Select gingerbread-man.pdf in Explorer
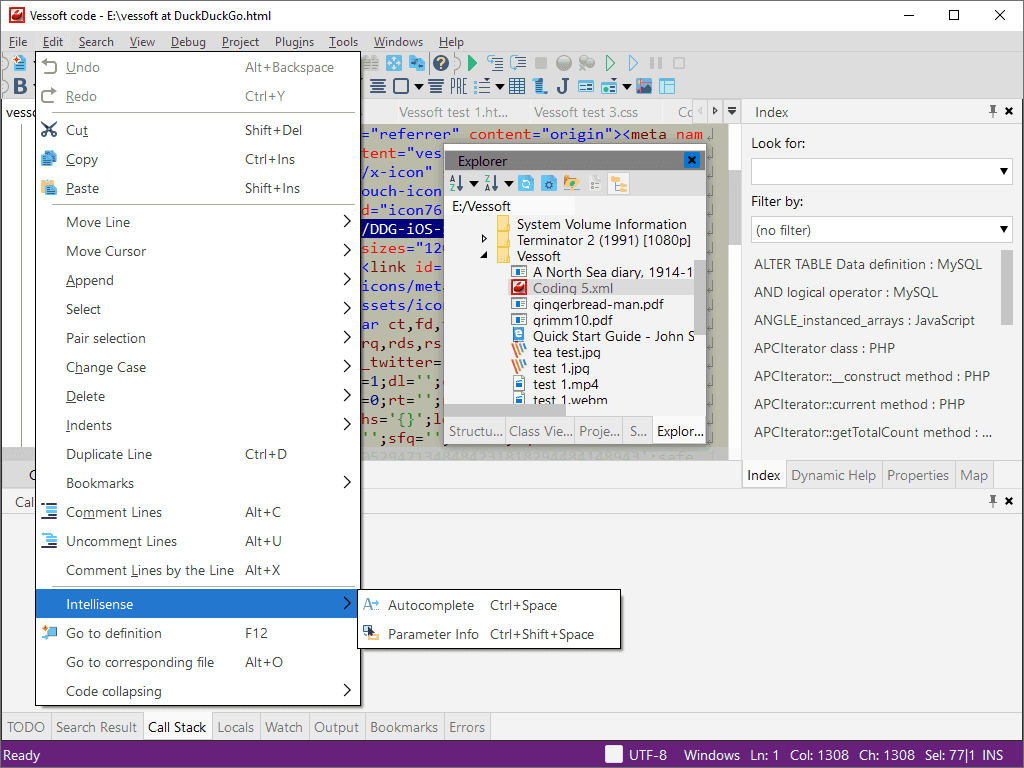Image resolution: width=1024 pixels, height=768 pixels. pyautogui.click(x=598, y=304)
